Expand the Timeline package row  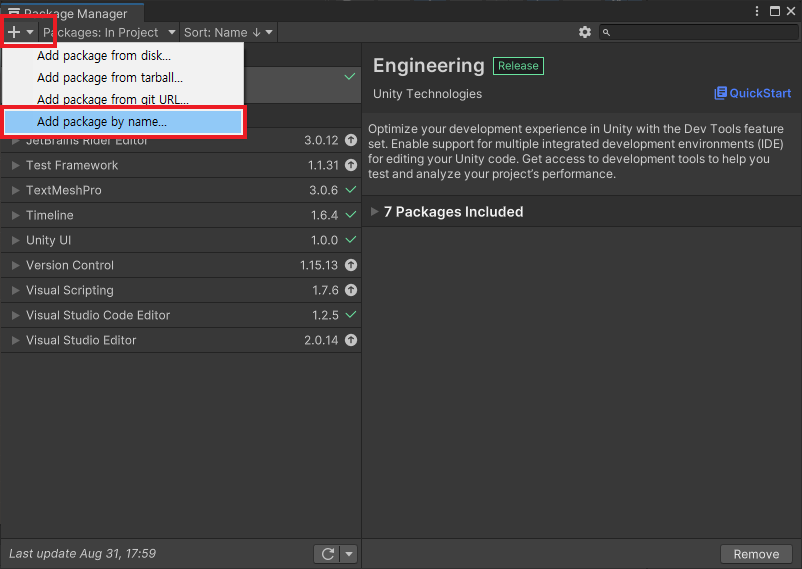15,215
